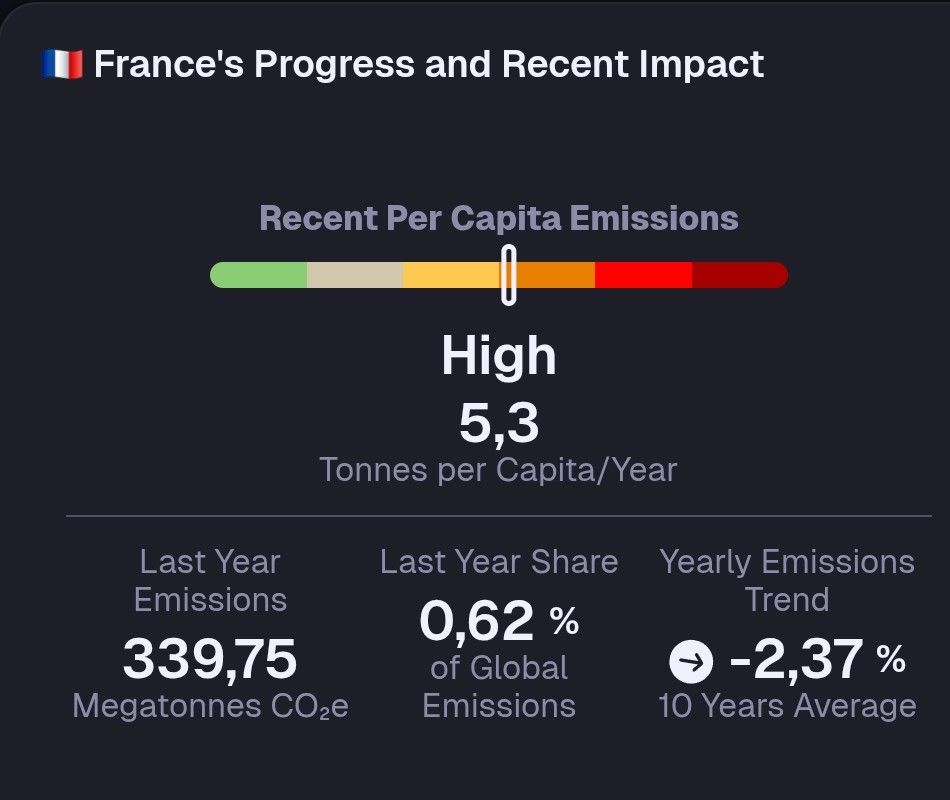This screenshot has width=950, height=800.
Task: Click the France flag icon
Action: (62, 64)
